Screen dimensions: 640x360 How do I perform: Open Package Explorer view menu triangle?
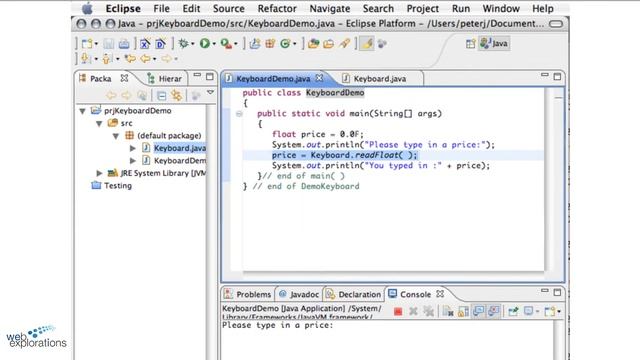[x=210, y=93]
